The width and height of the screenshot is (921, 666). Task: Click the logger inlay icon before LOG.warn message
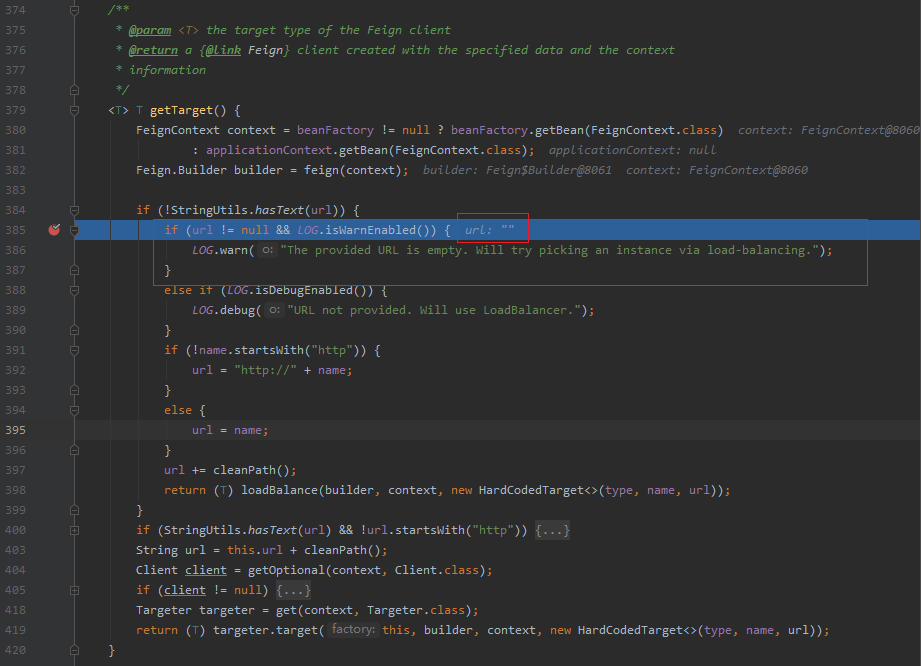[267, 250]
